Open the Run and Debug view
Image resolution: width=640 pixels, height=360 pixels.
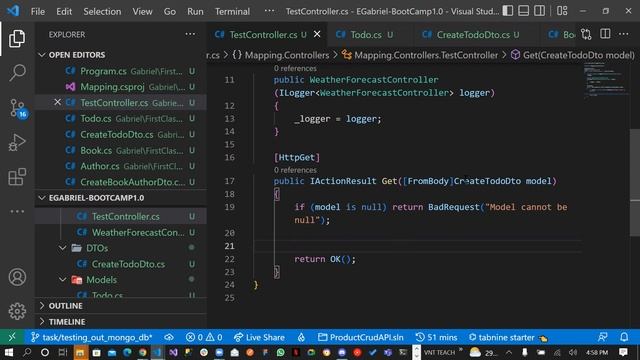click(x=17, y=142)
